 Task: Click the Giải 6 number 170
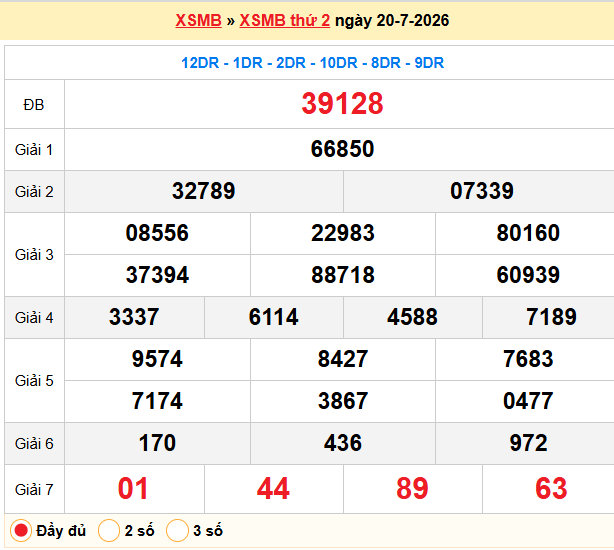[x=157, y=443]
